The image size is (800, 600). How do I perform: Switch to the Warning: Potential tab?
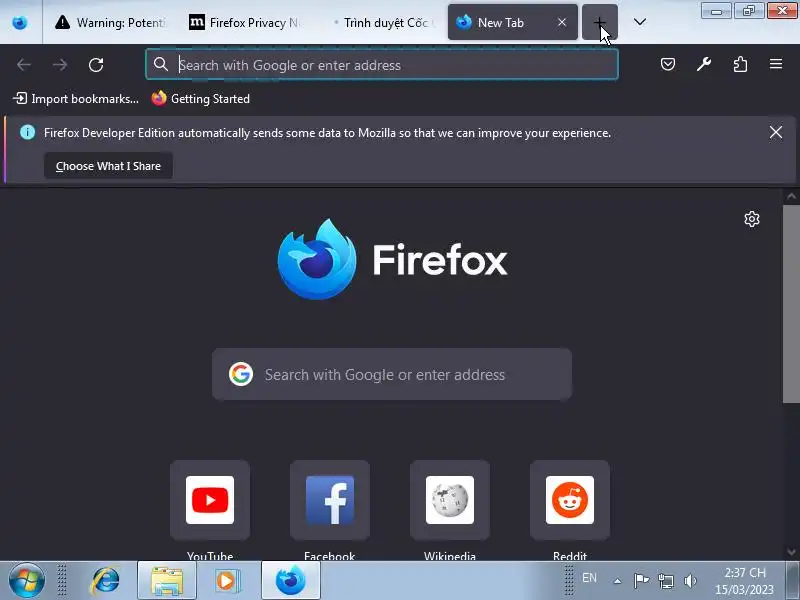pos(111,22)
